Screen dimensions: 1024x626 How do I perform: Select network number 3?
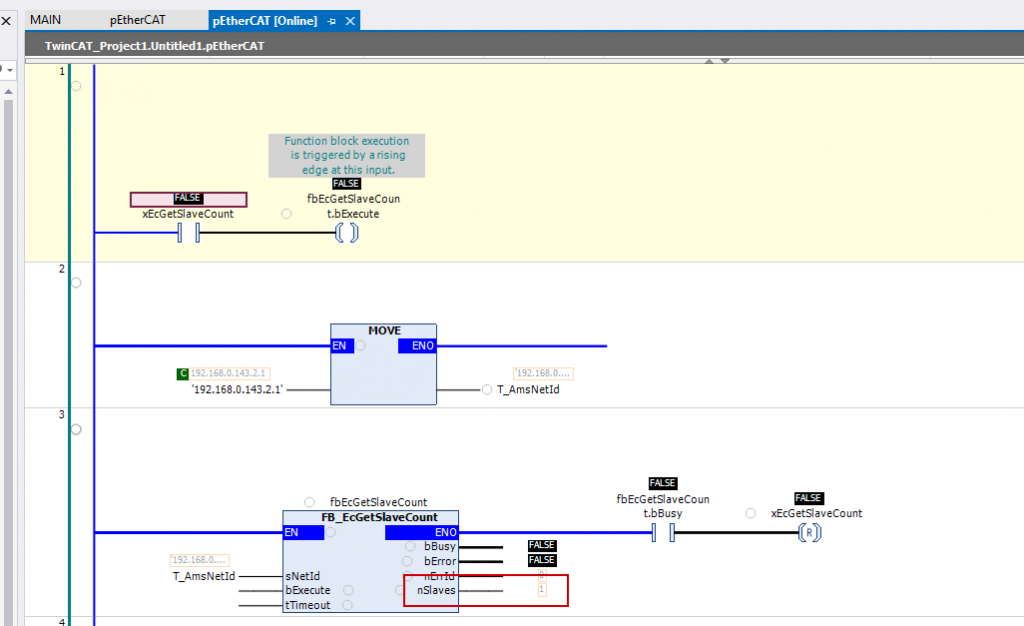tap(62, 415)
